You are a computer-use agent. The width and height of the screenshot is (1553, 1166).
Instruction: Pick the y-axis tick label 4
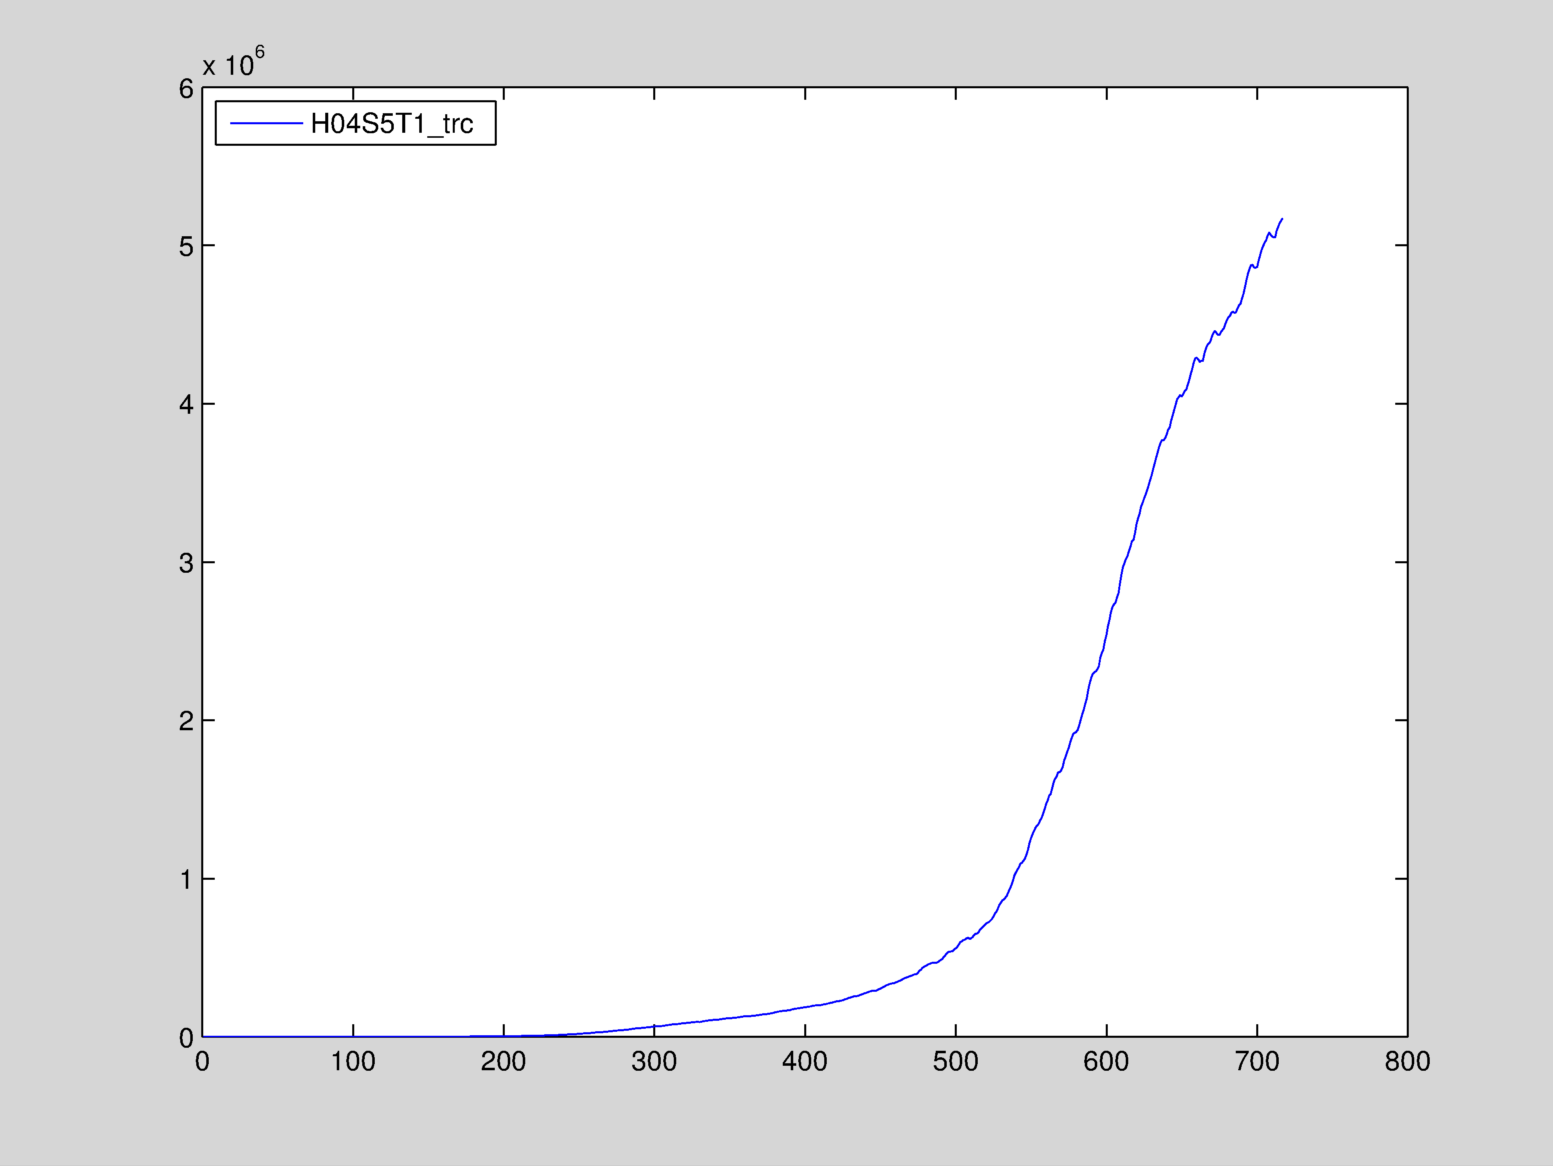click(186, 405)
